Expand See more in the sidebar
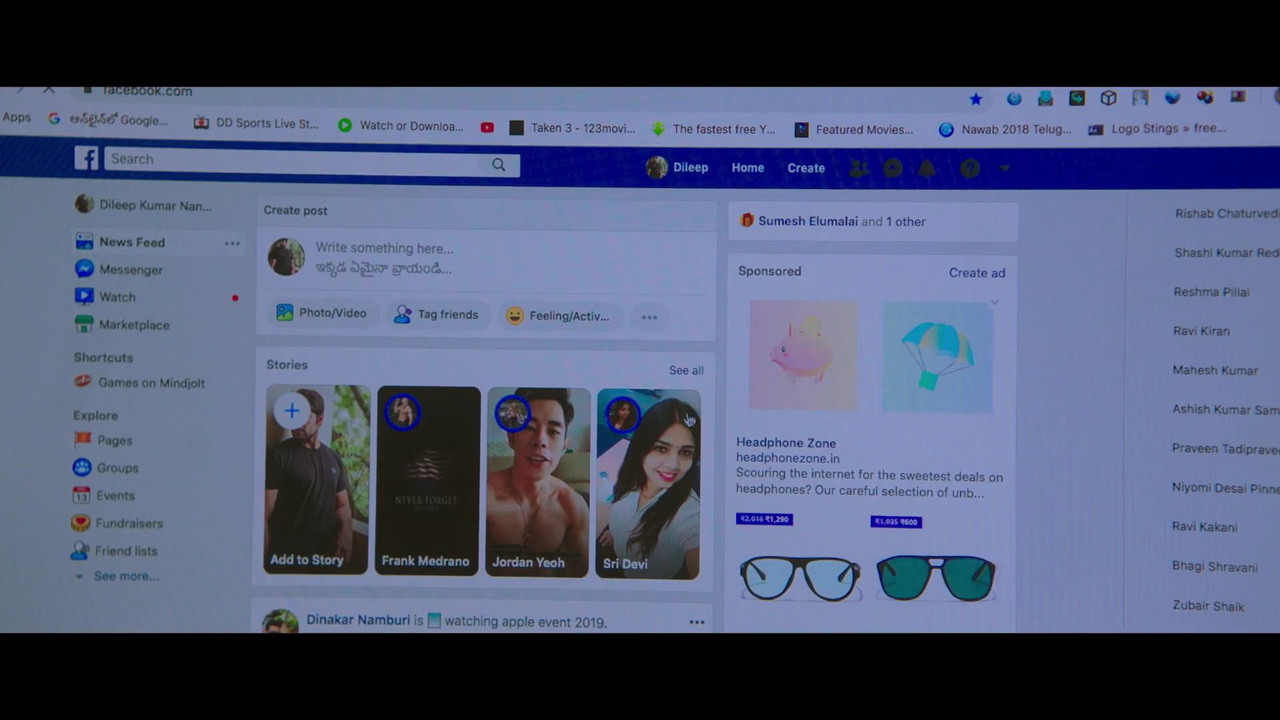This screenshot has height=720, width=1280. point(116,576)
